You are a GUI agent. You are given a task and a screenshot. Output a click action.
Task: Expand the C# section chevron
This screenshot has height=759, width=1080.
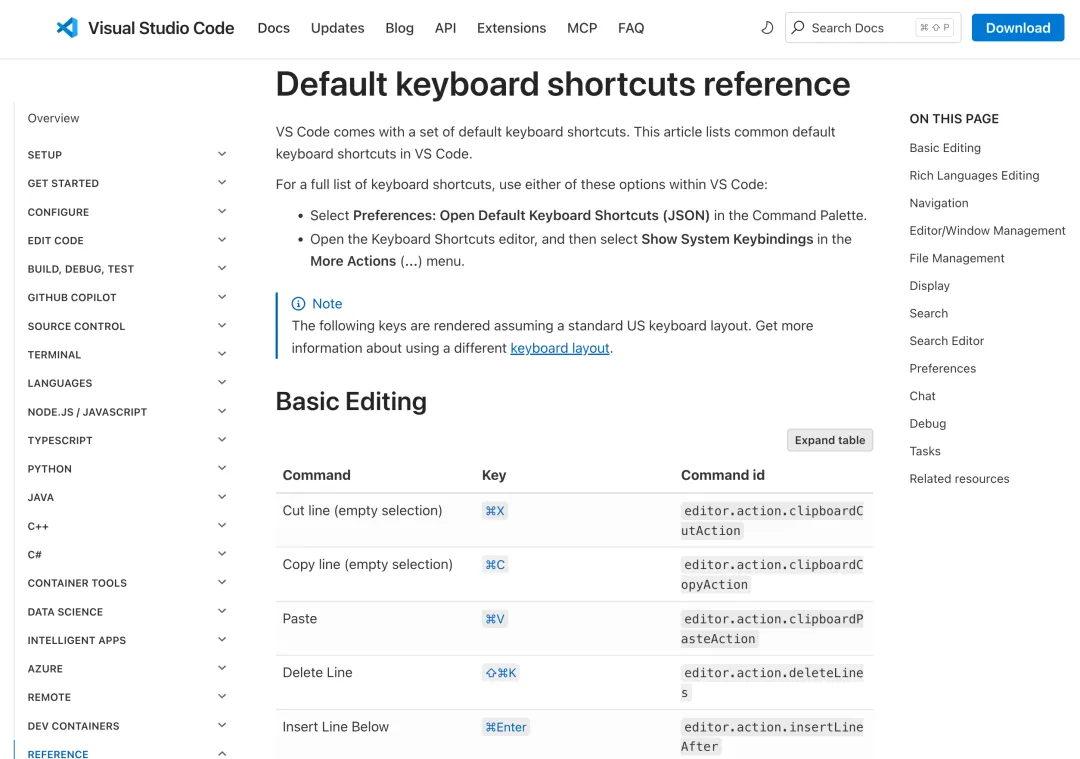tap(222, 554)
